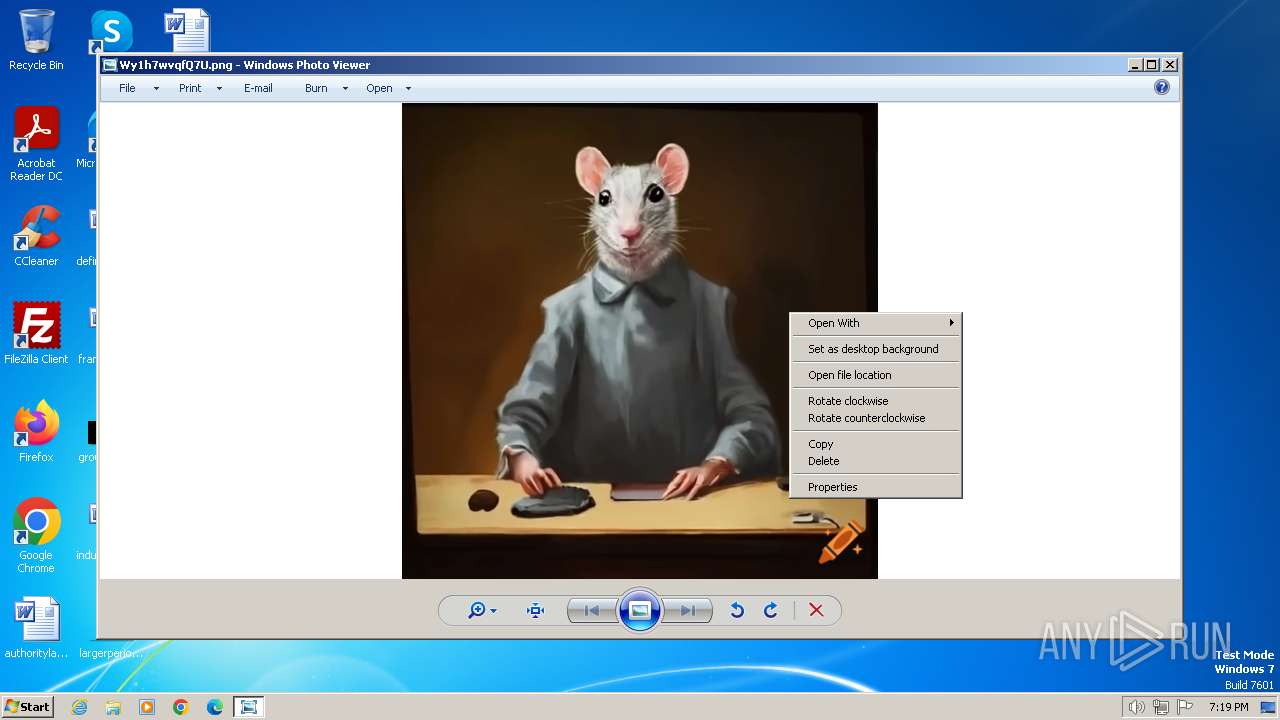The image size is (1280, 720).
Task: Go to the next image
Action: [688, 610]
